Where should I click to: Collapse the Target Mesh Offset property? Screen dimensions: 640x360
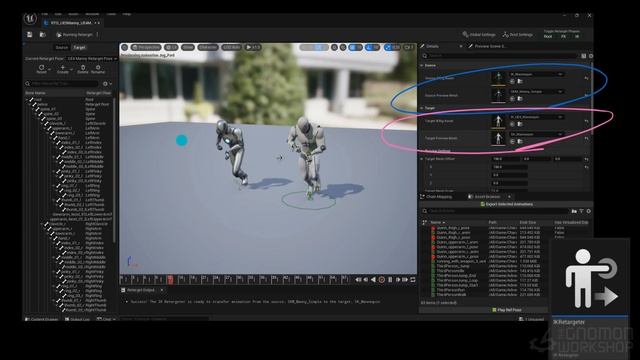(x=422, y=159)
